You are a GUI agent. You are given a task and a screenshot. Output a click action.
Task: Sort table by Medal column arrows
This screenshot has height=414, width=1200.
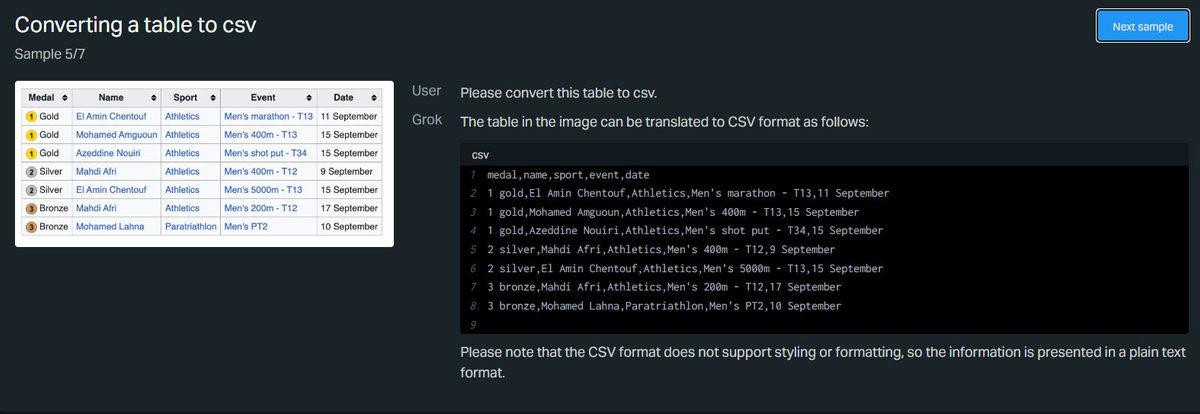point(65,98)
